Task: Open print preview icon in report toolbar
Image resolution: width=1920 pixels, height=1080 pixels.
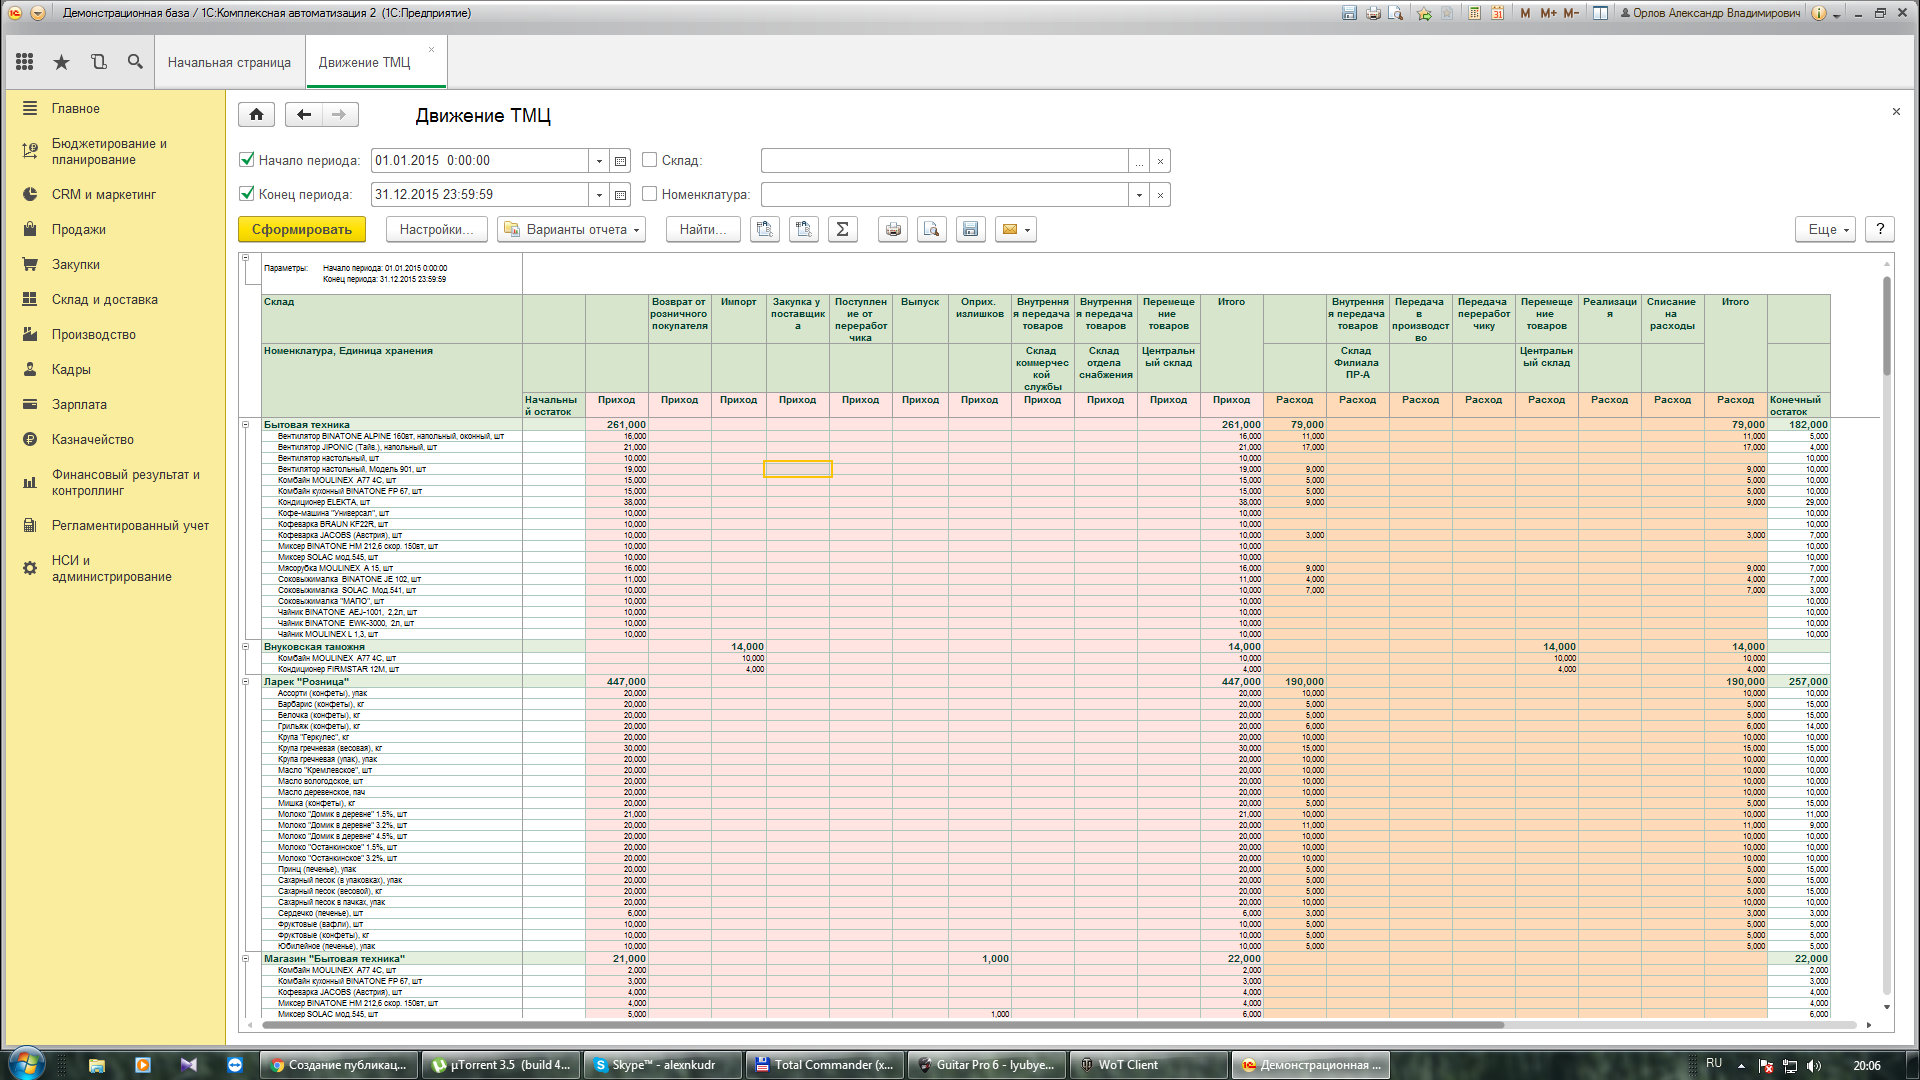Action: pyautogui.click(x=931, y=230)
